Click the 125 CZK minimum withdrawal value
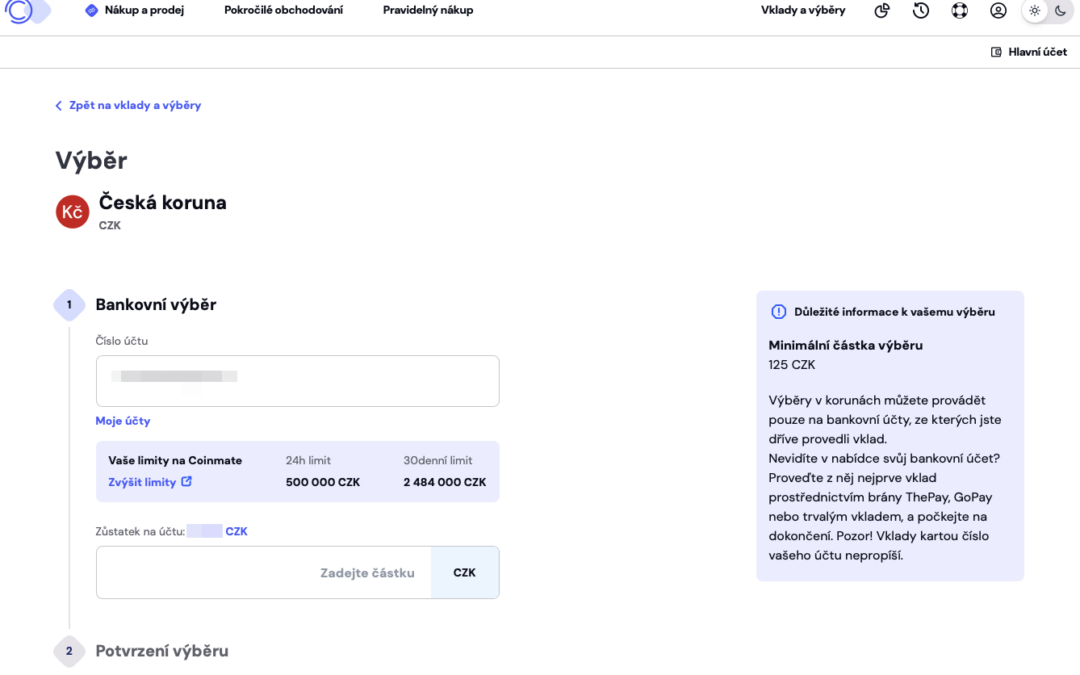Viewport: 1080px width, 675px height. (792, 365)
